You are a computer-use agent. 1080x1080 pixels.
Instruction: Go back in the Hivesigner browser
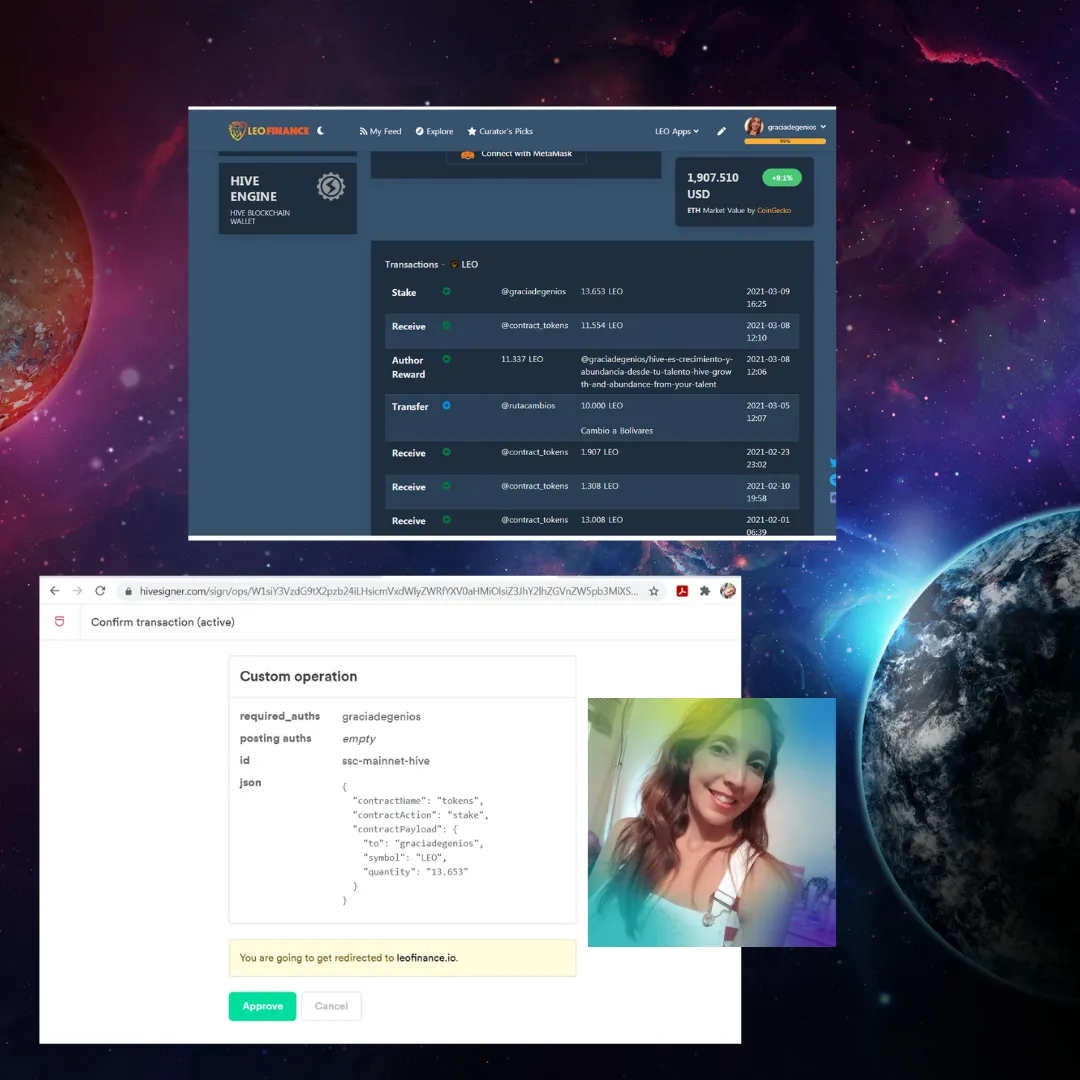[x=55, y=591]
